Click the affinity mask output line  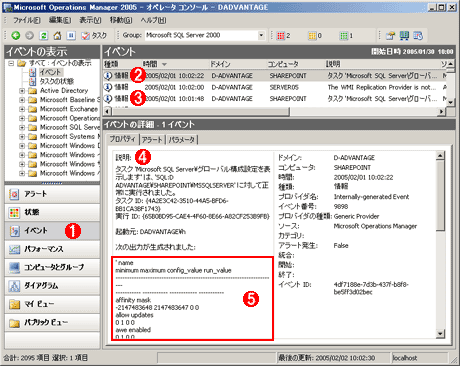(133, 300)
